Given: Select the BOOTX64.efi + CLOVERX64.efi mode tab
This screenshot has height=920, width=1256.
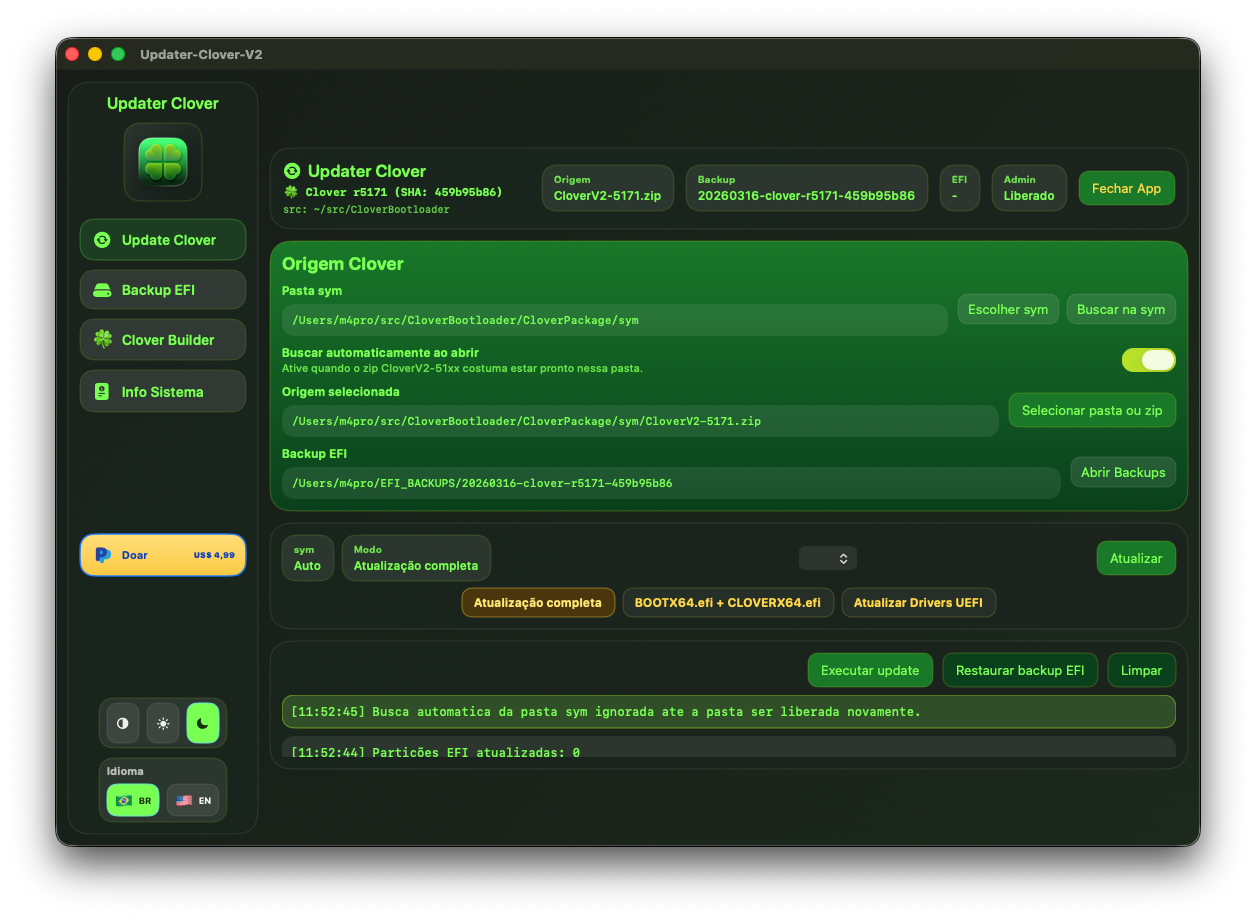Looking at the screenshot, I should (728, 602).
